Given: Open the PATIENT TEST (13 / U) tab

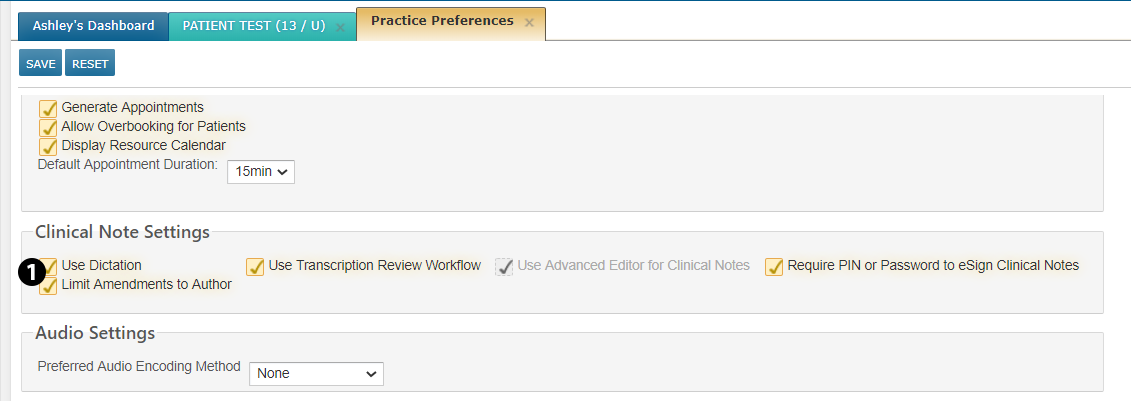Looking at the screenshot, I should 253,26.
